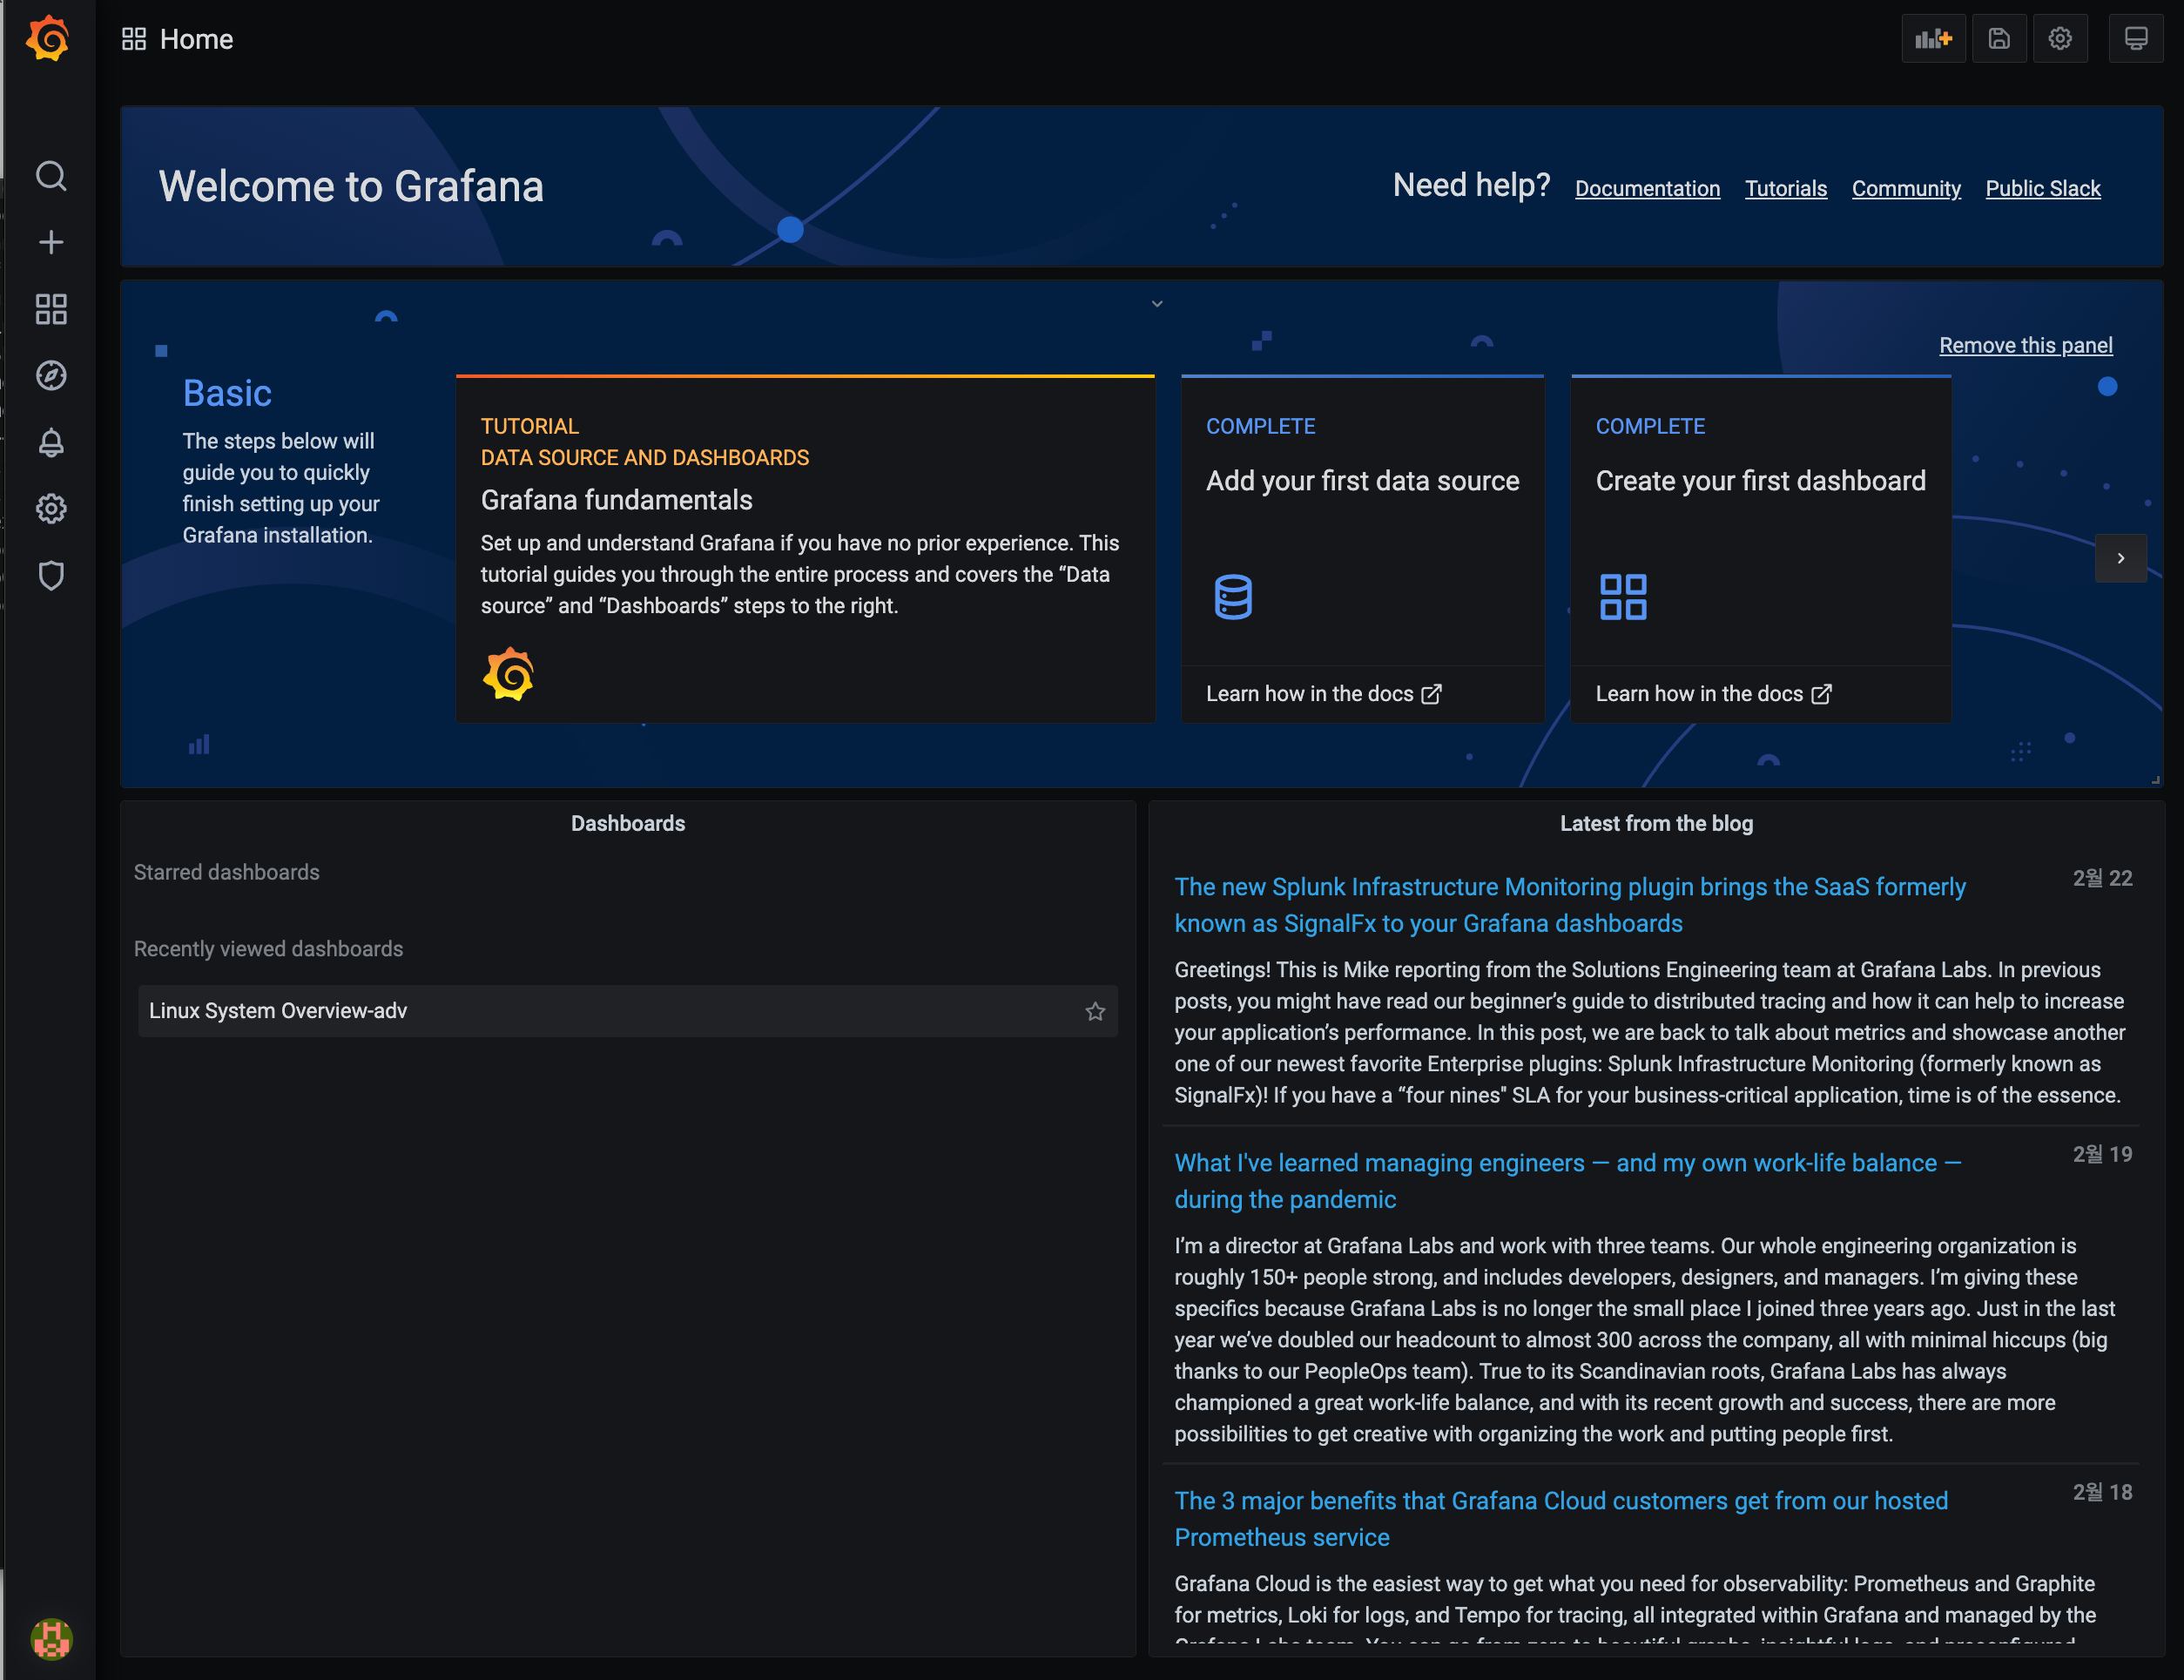
Task: Click Learn how in the docs under dashboard
Action: [1712, 694]
